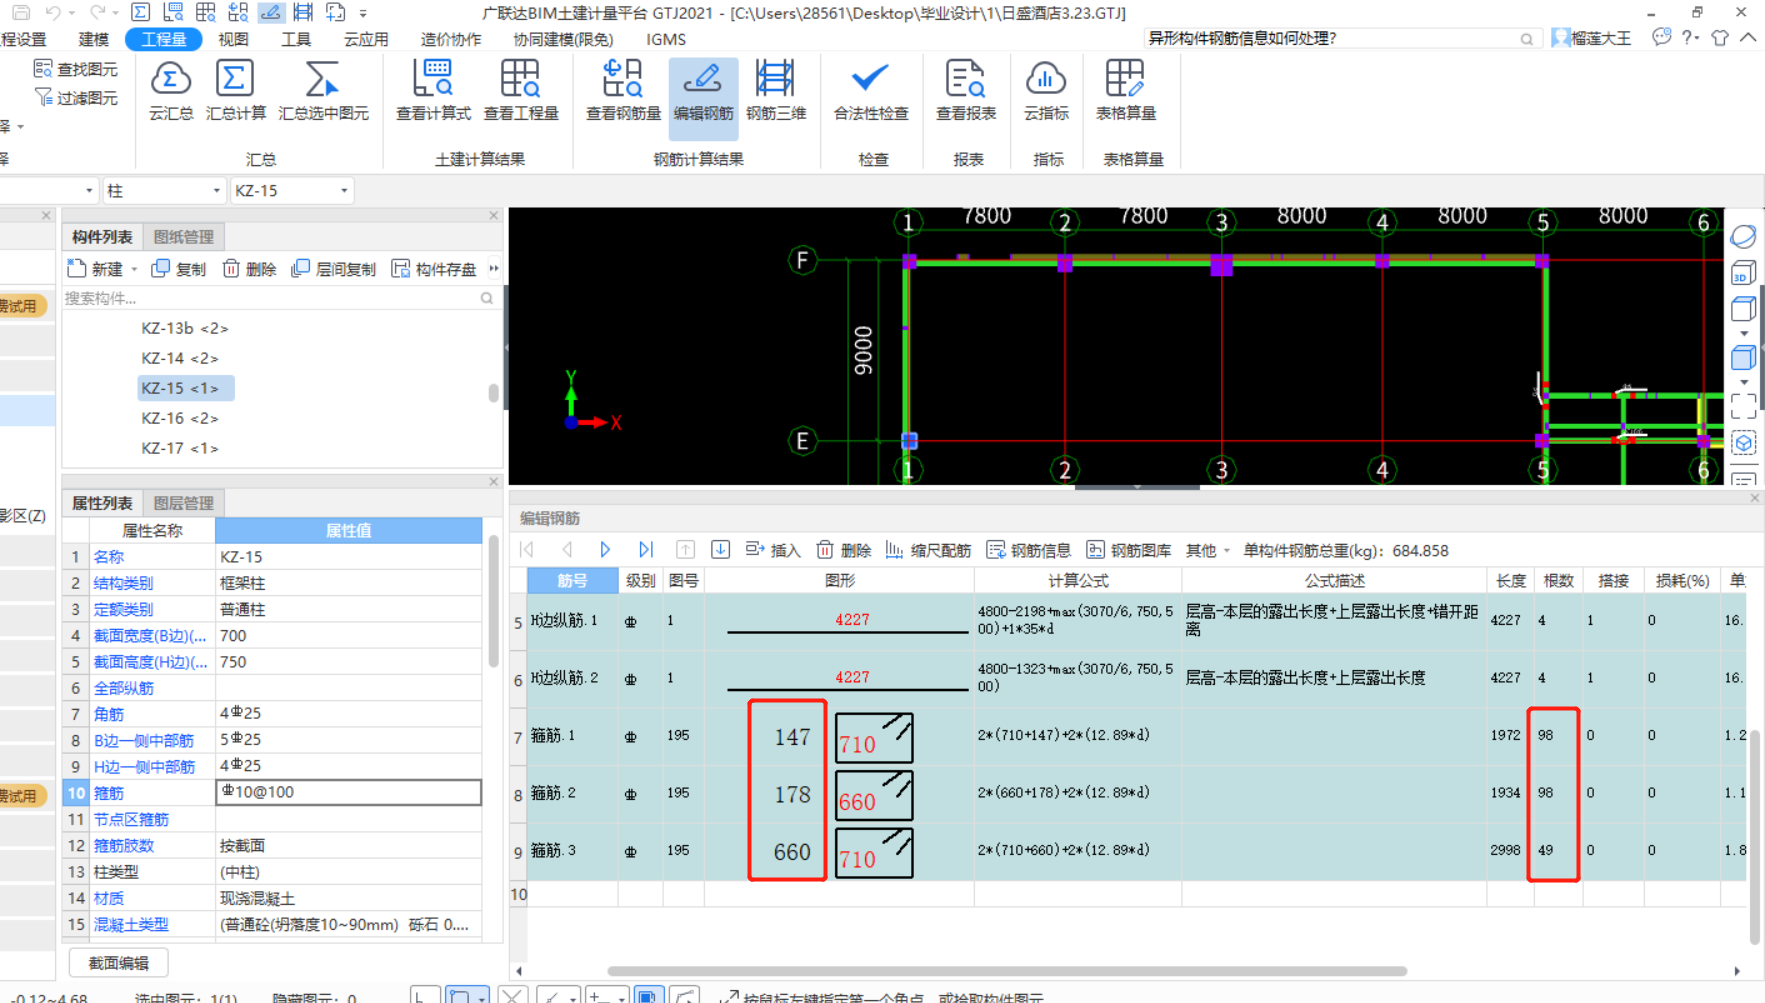
Task: Switch to 图层管理 tab
Action: (x=183, y=503)
